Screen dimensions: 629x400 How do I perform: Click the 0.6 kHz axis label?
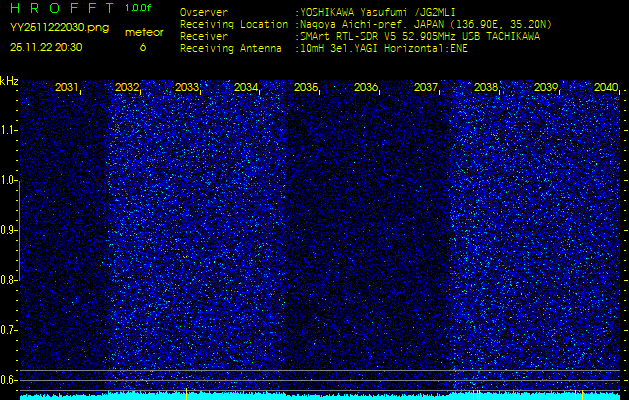click(x=9, y=380)
